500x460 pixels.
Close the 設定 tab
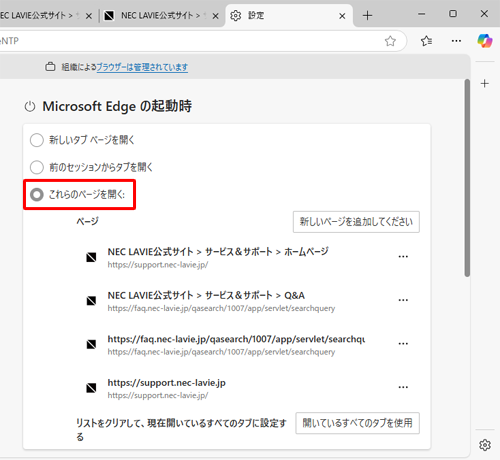tap(342, 16)
